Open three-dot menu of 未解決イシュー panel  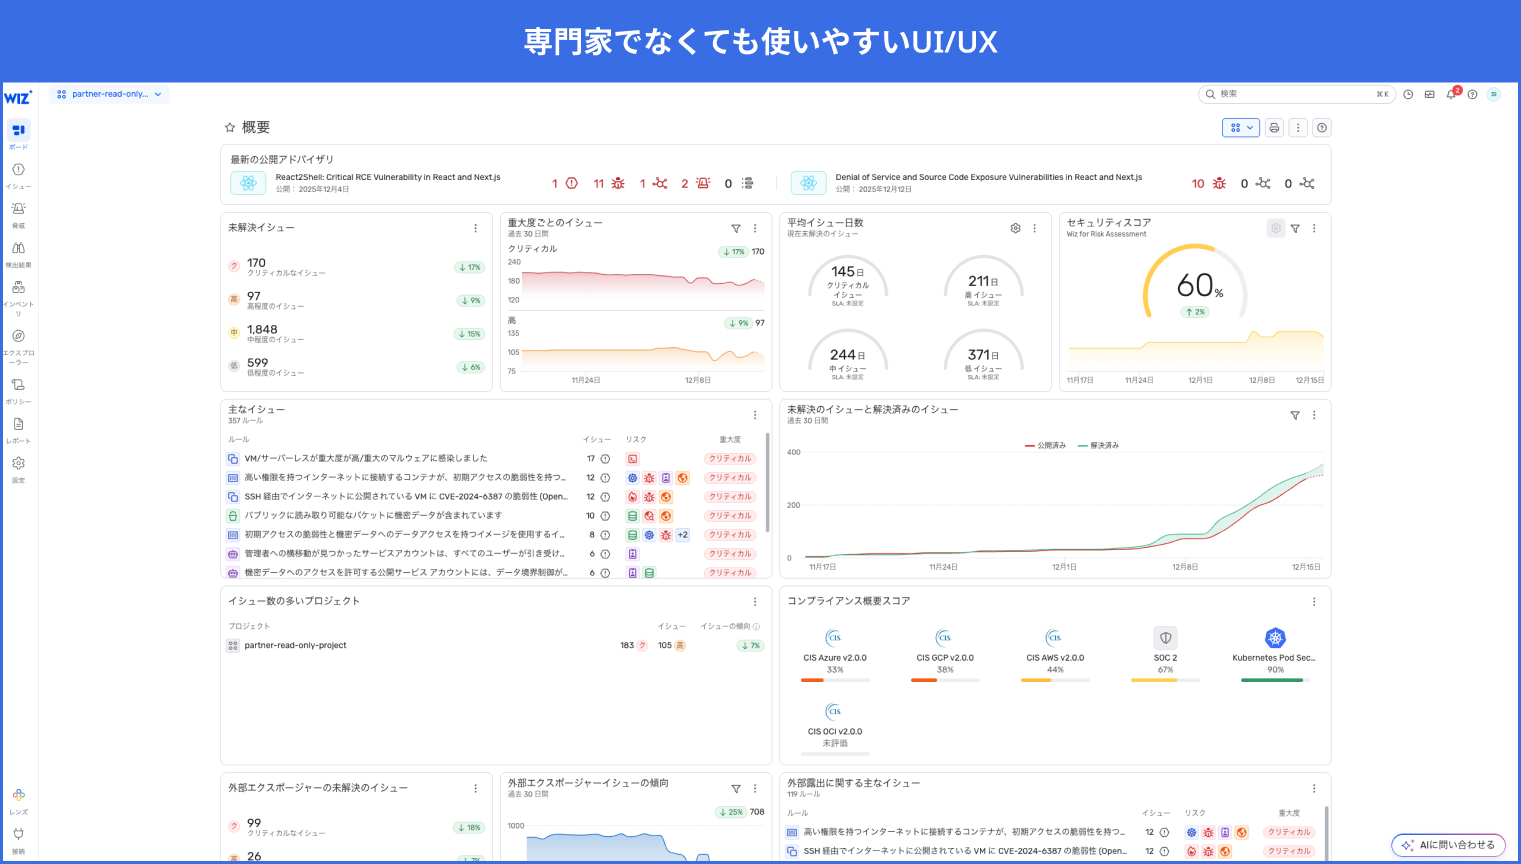(475, 229)
